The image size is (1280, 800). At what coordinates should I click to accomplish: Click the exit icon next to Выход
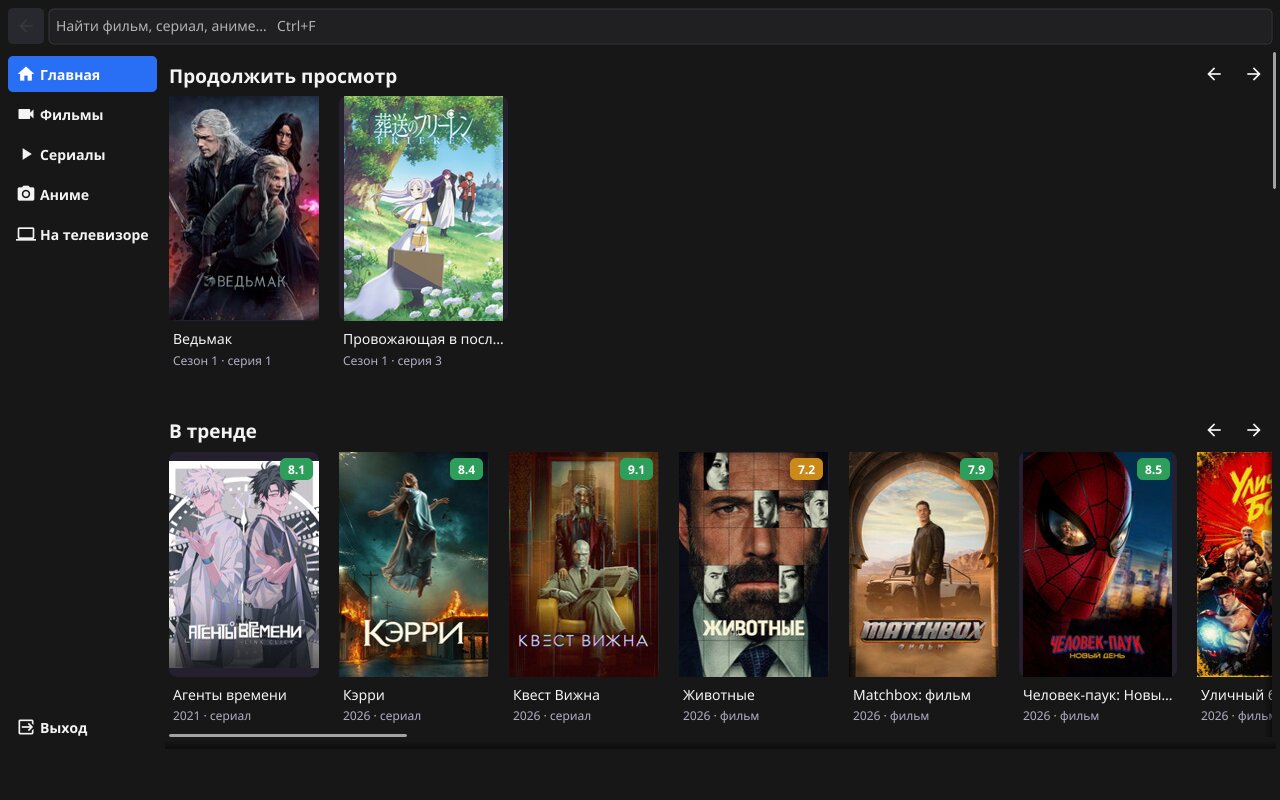pyautogui.click(x=26, y=727)
